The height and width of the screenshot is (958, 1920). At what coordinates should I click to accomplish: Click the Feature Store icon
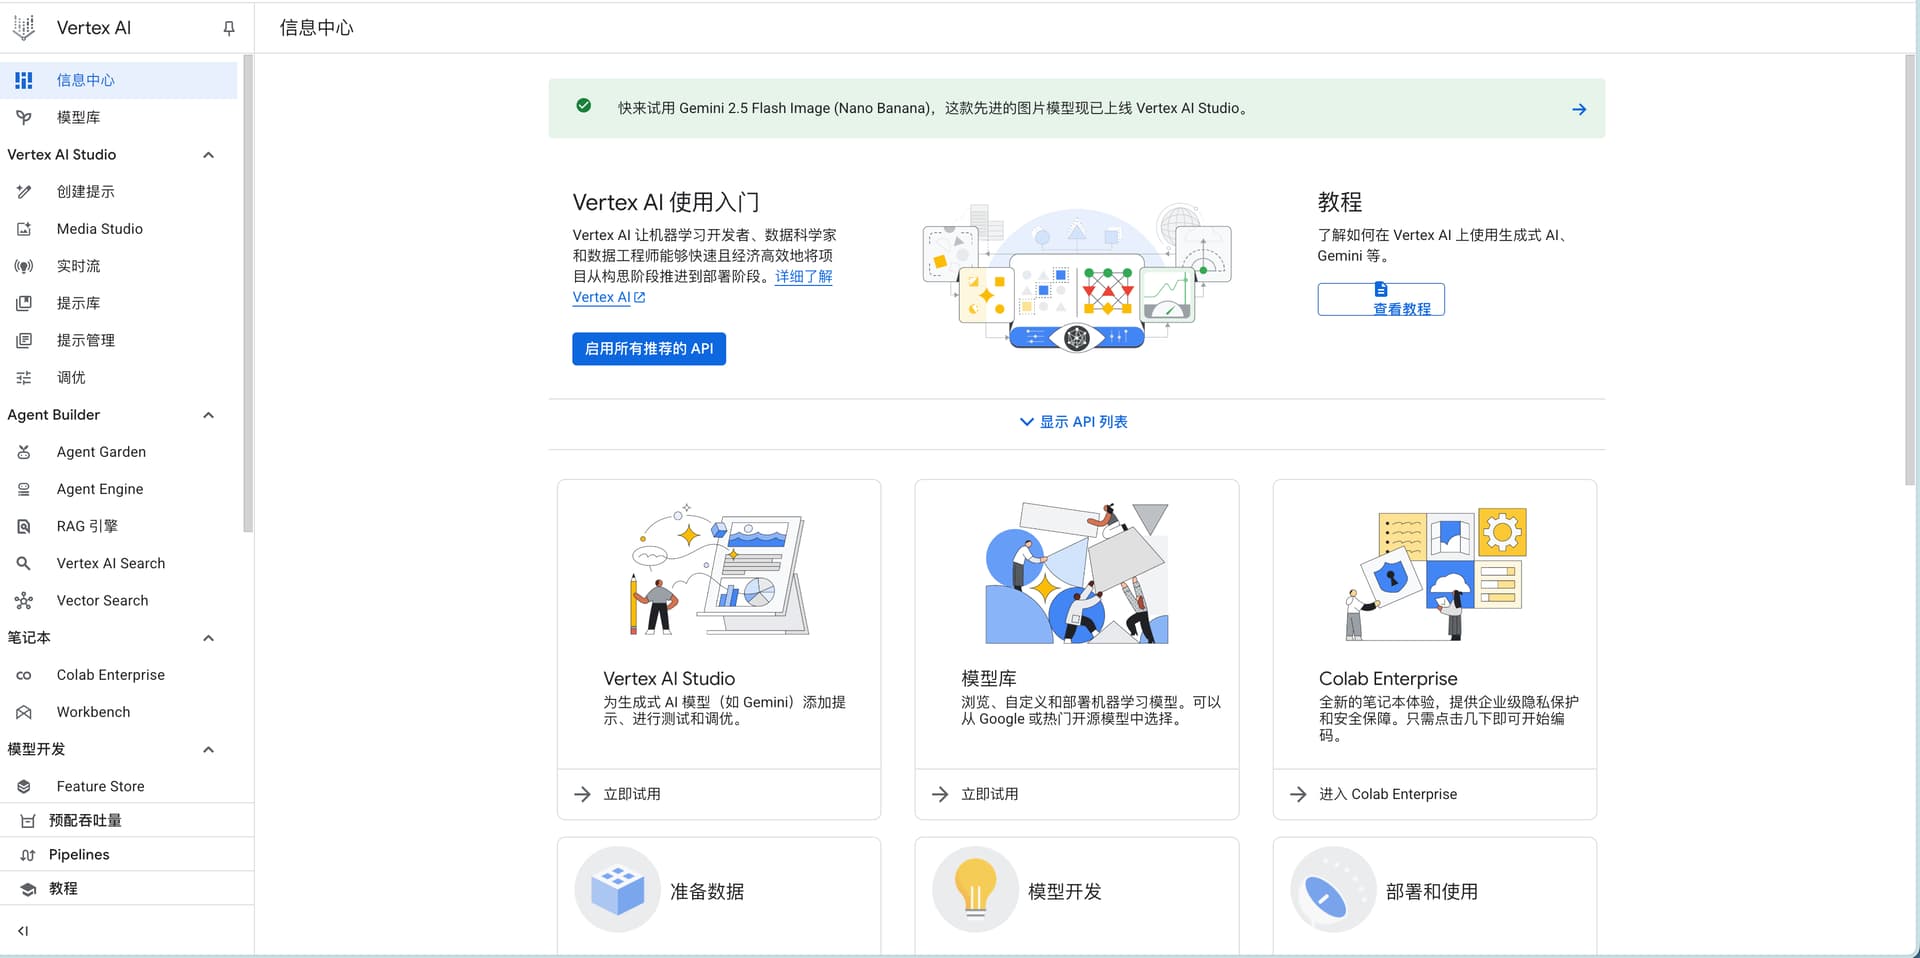pyautogui.click(x=24, y=786)
